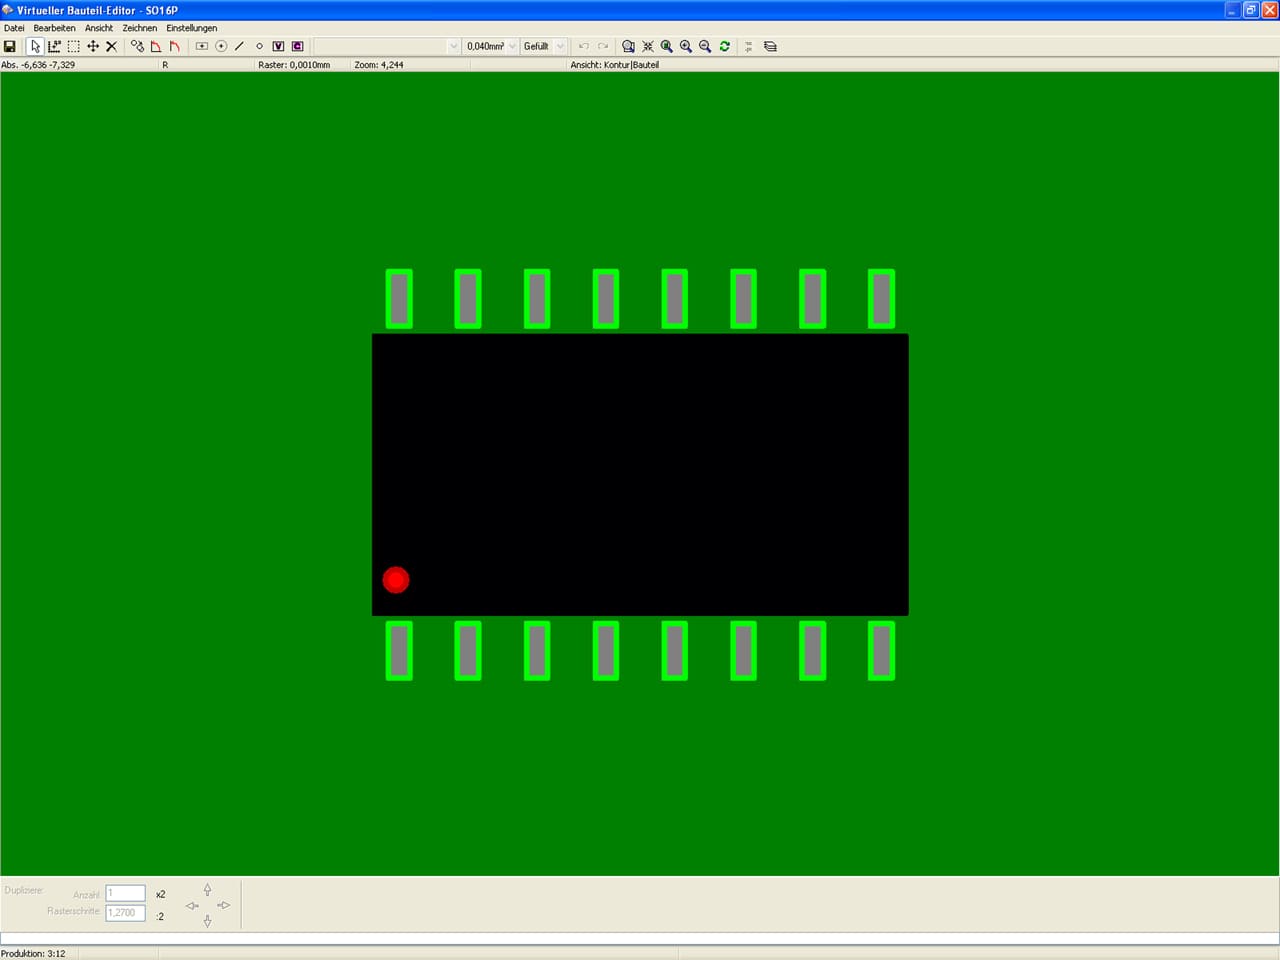
Task: Click the x2 multiply button
Action: click(x=161, y=894)
